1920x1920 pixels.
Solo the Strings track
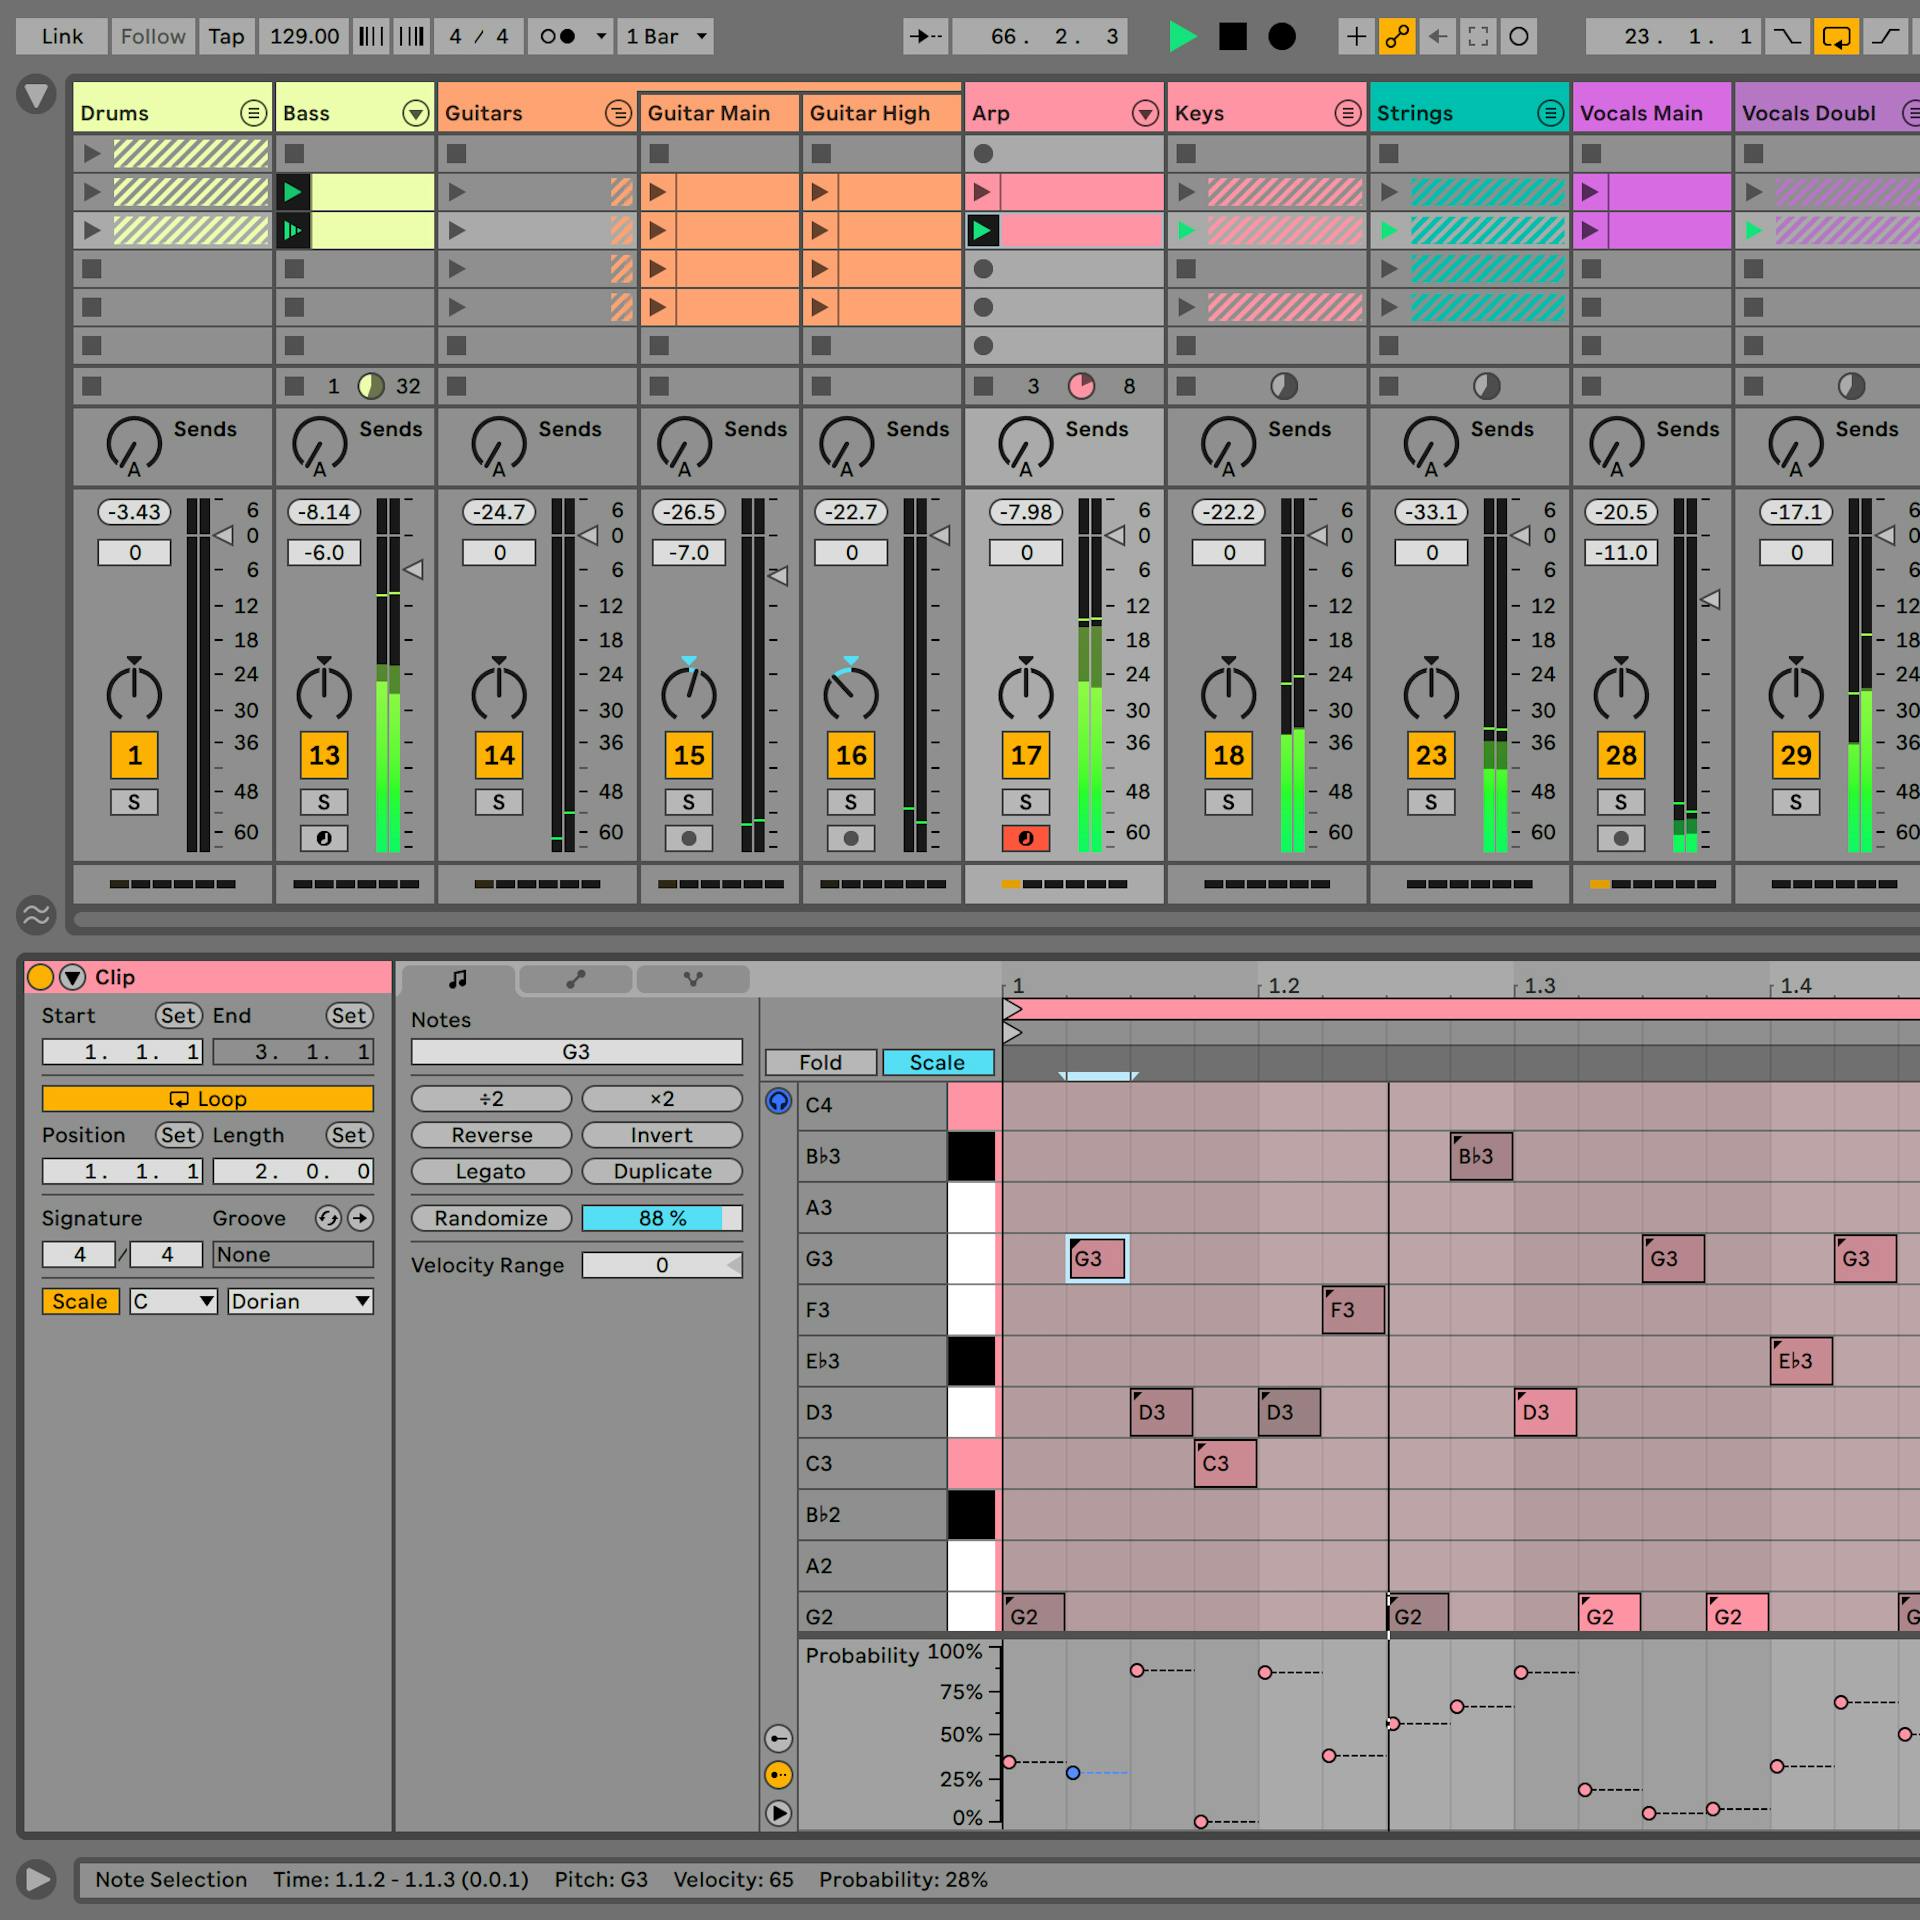click(1432, 801)
